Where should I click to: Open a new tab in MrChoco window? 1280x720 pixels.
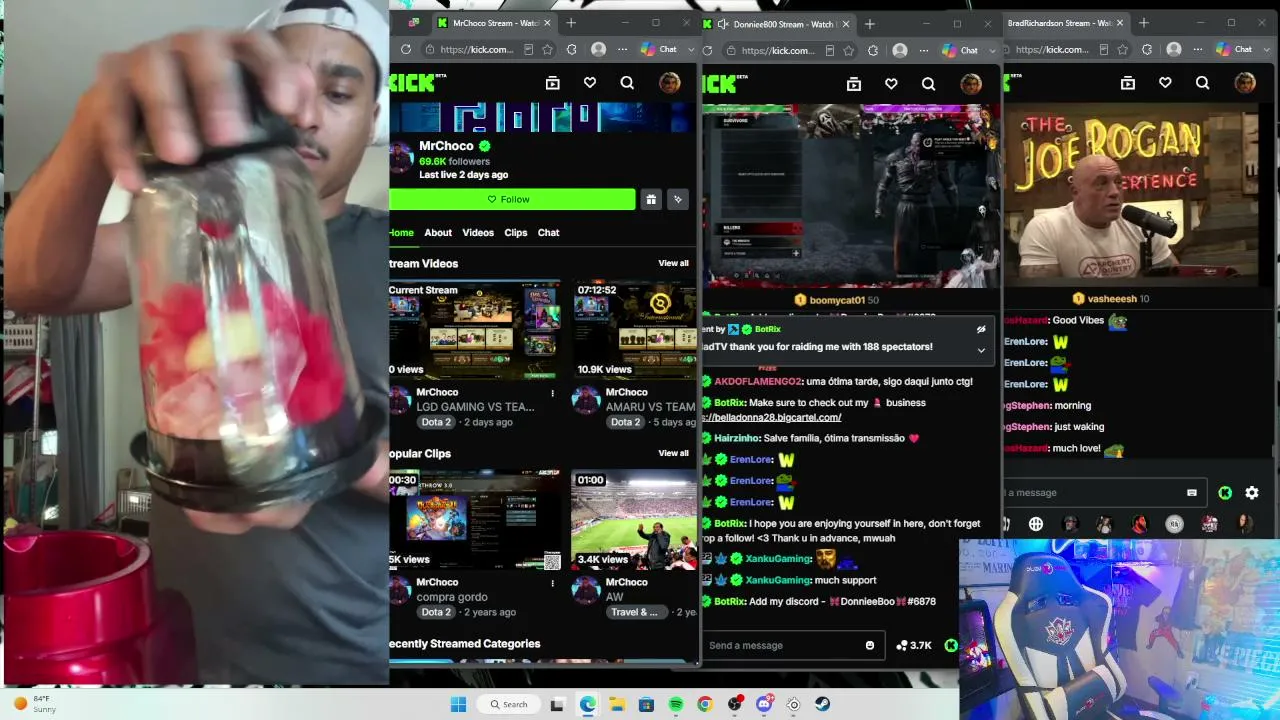[x=571, y=23]
